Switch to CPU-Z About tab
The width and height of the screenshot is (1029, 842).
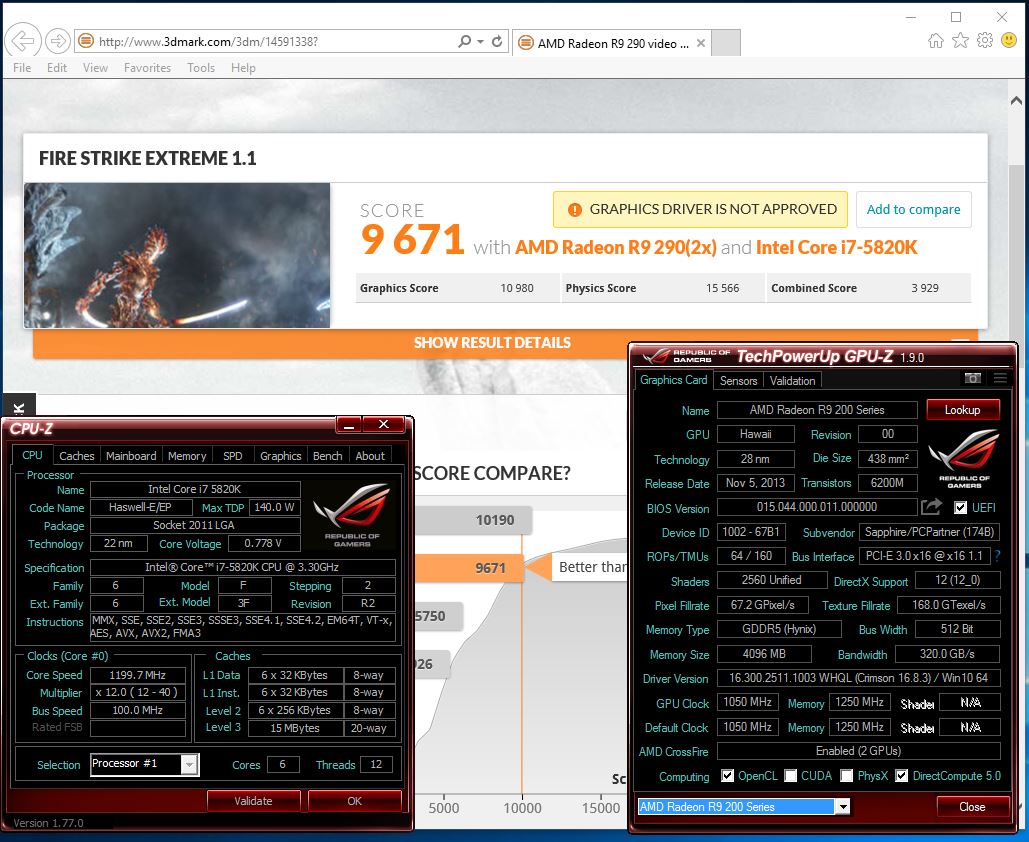pyautogui.click(x=370, y=455)
